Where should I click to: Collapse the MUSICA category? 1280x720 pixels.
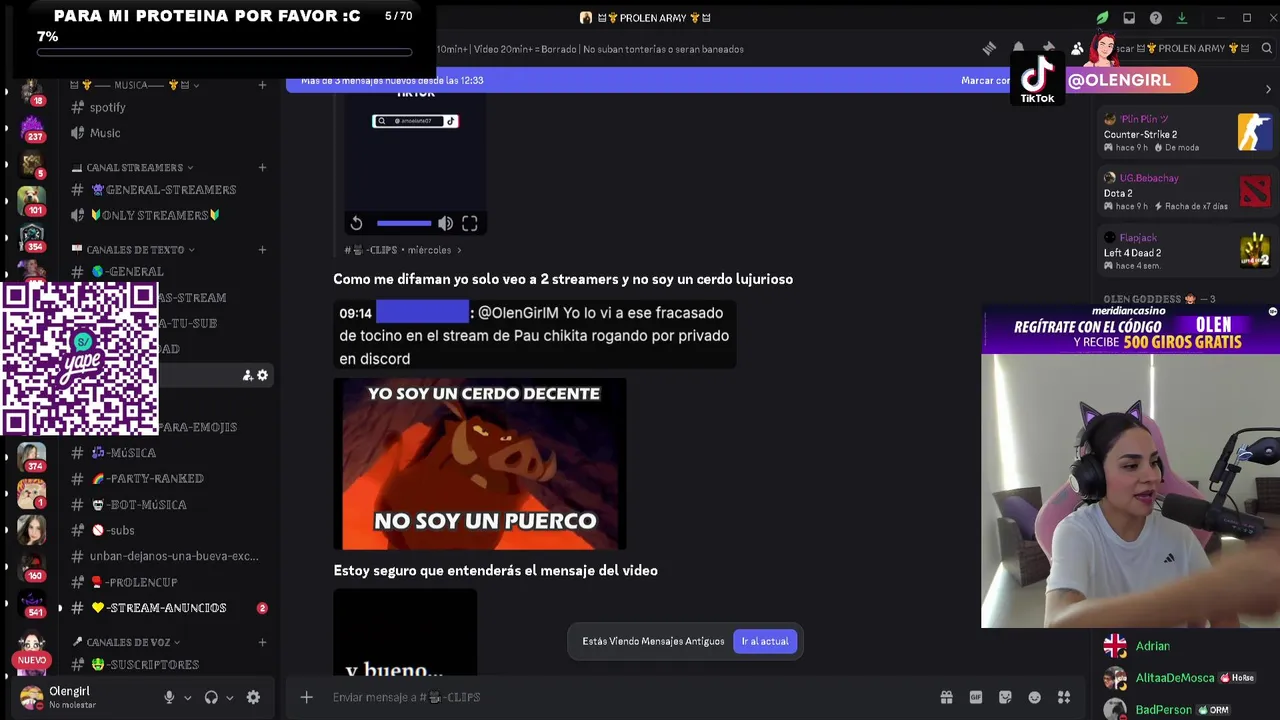click(135, 85)
